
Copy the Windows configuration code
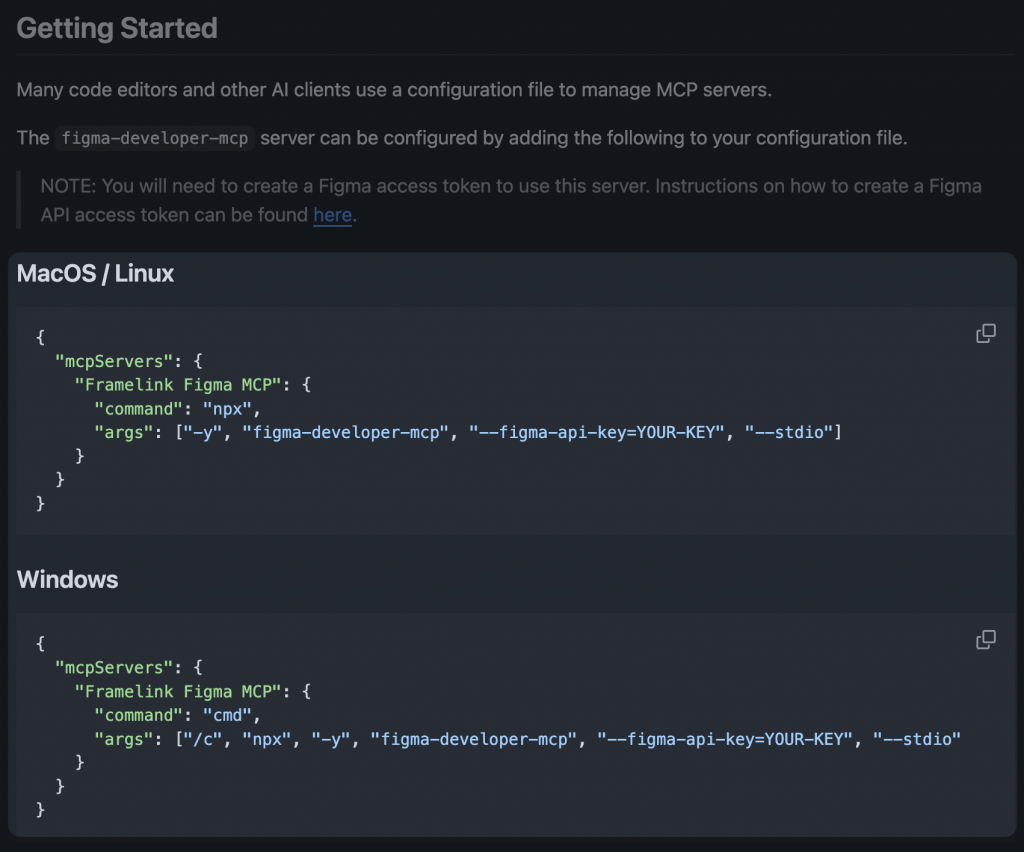coord(985,640)
